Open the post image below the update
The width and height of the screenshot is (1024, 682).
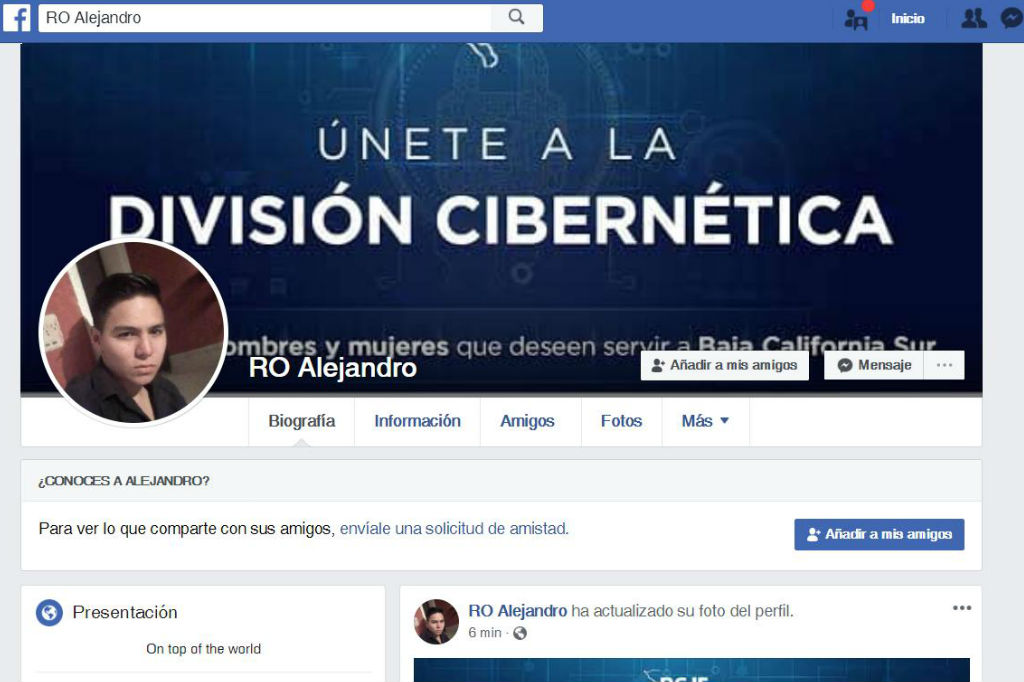[x=692, y=670]
